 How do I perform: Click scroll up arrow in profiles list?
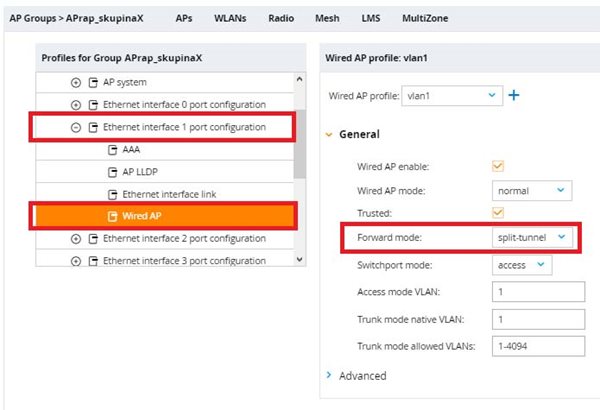[x=300, y=79]
